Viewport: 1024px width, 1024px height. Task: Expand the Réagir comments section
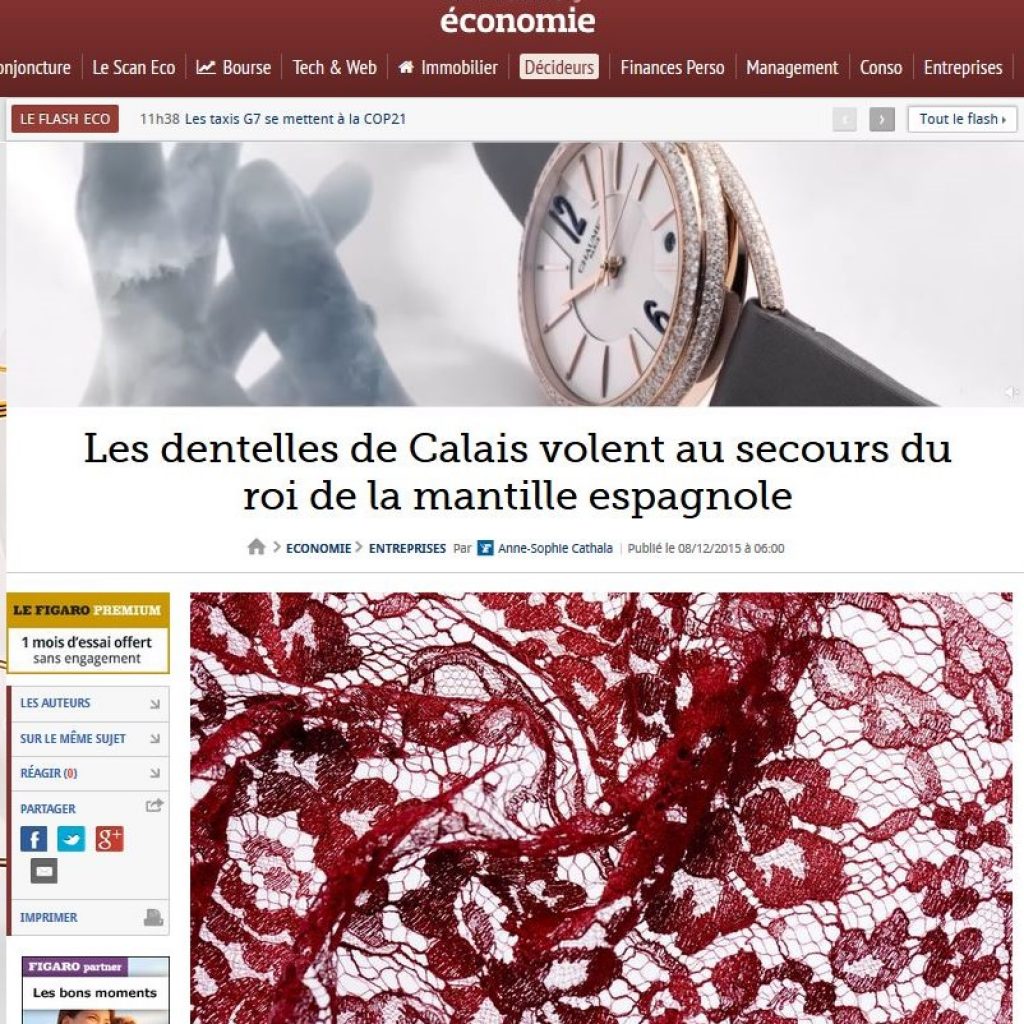[90, 773]
